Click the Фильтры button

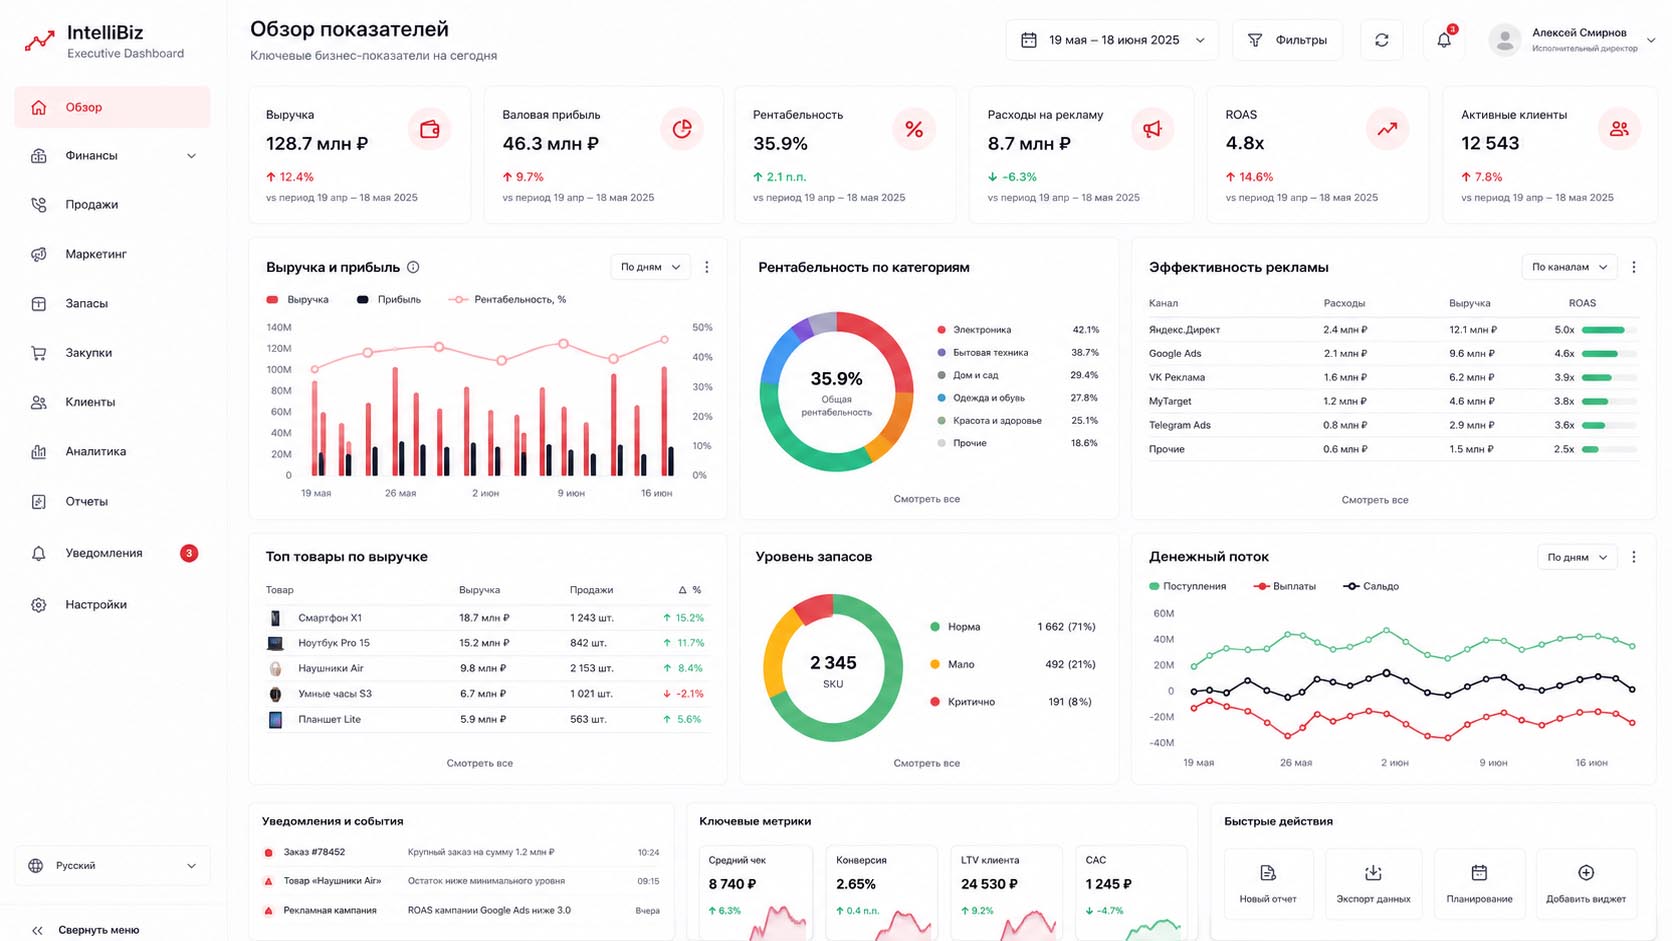(x=1287, y=40)
